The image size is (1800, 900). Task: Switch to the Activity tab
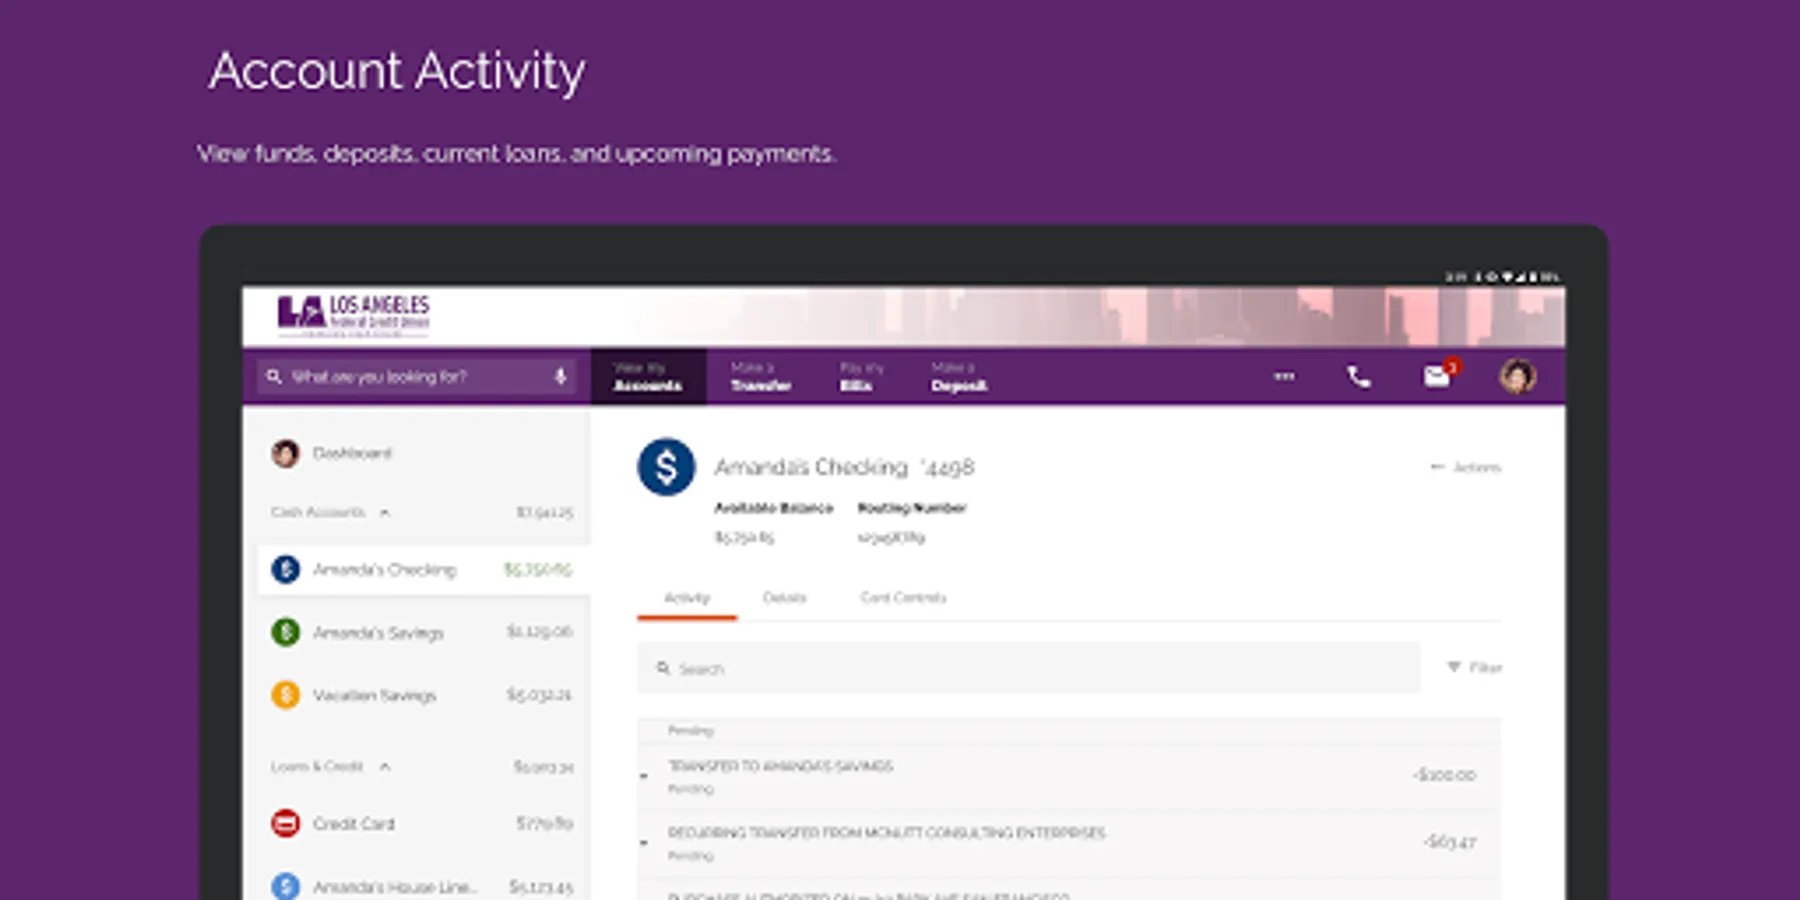(687, 598)
